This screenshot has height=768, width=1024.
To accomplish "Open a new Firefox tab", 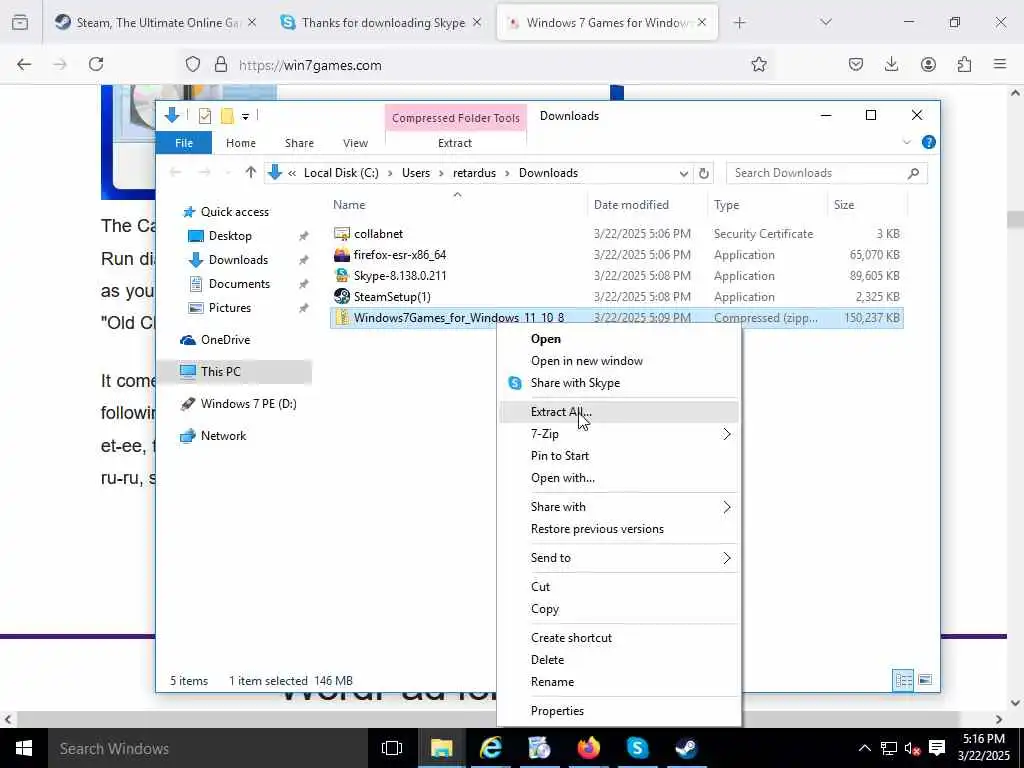I will point(739,23).
